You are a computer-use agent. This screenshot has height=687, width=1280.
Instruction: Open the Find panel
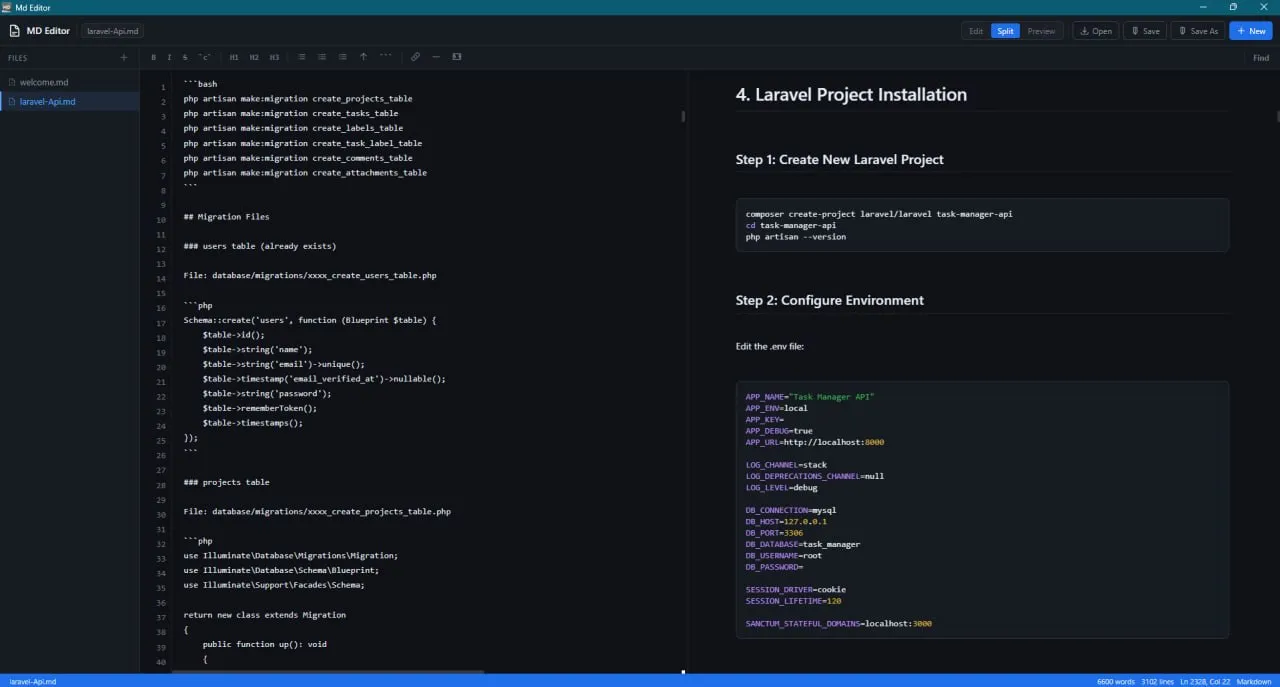pyautogui.click(x=1261, y=58)
